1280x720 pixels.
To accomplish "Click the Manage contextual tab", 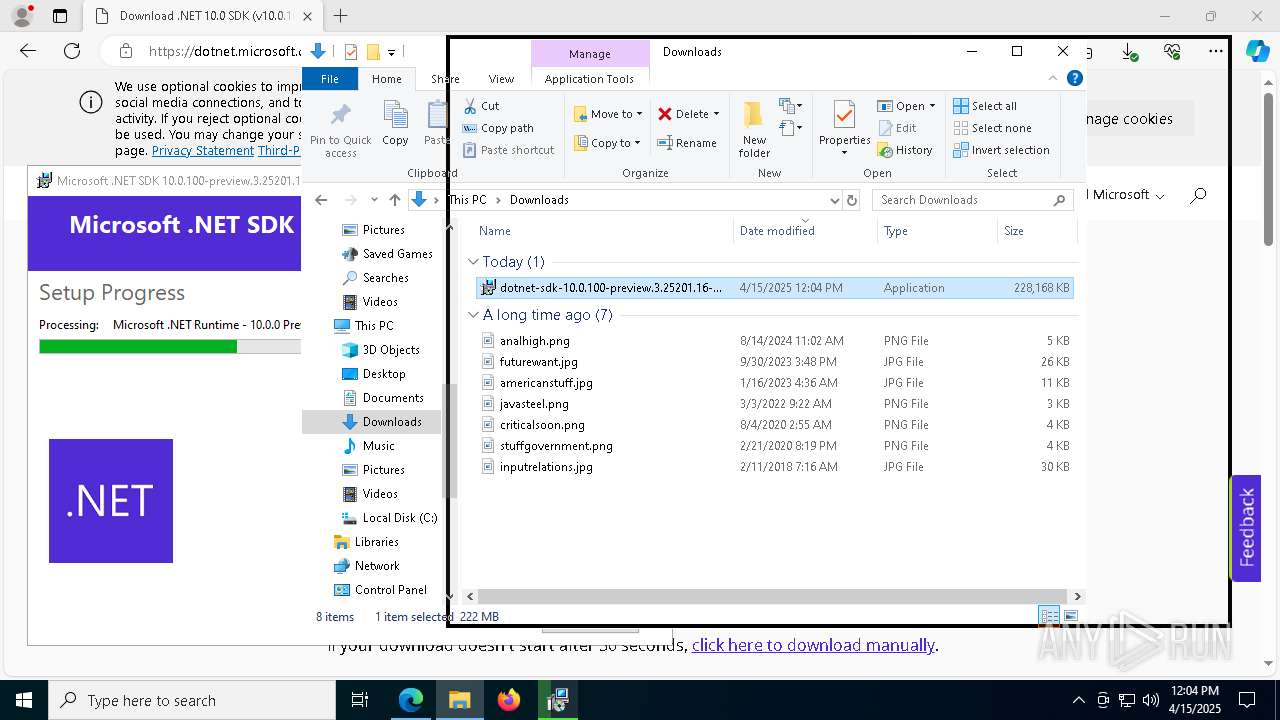I will [589, 54].
